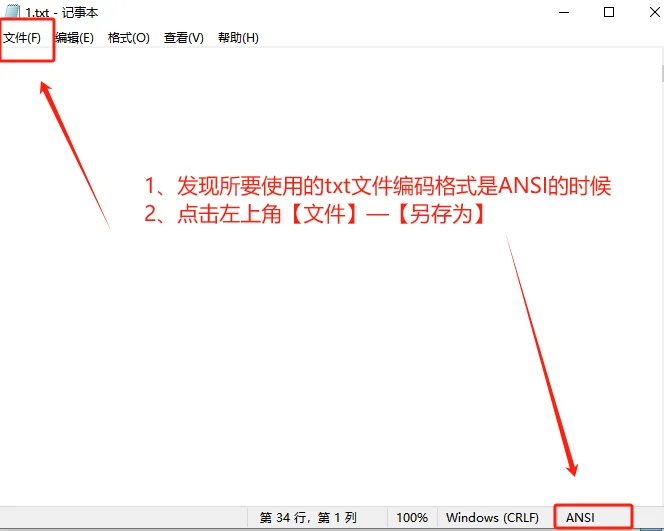The width and height of the screenshot is (664, 531).
Task: Click 第 34 行, 第 1 列 position indicator
Action: (308, 517)
